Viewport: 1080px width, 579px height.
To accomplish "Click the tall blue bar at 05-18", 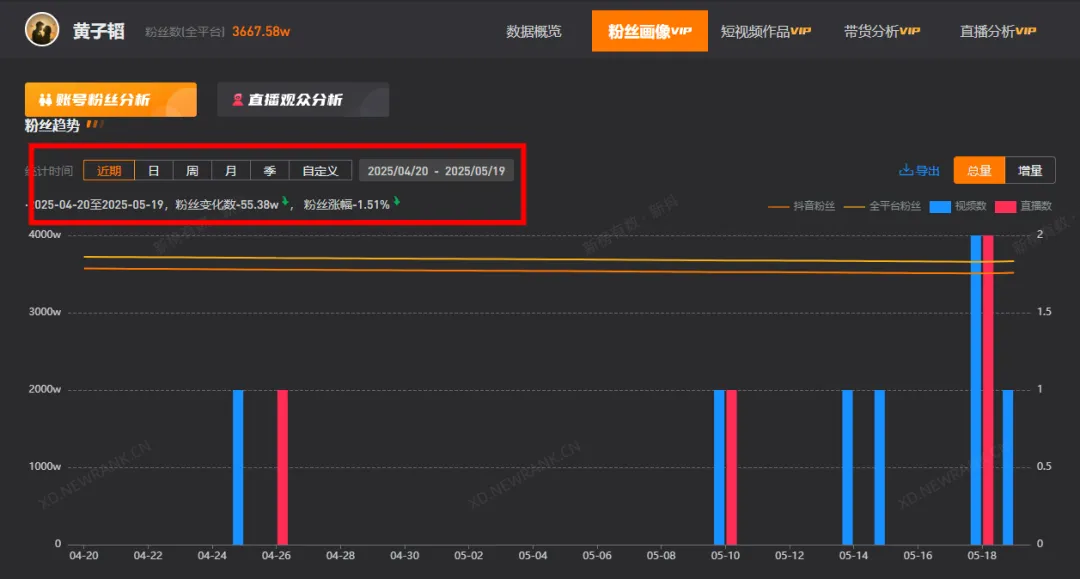I will tap(976, 390).
